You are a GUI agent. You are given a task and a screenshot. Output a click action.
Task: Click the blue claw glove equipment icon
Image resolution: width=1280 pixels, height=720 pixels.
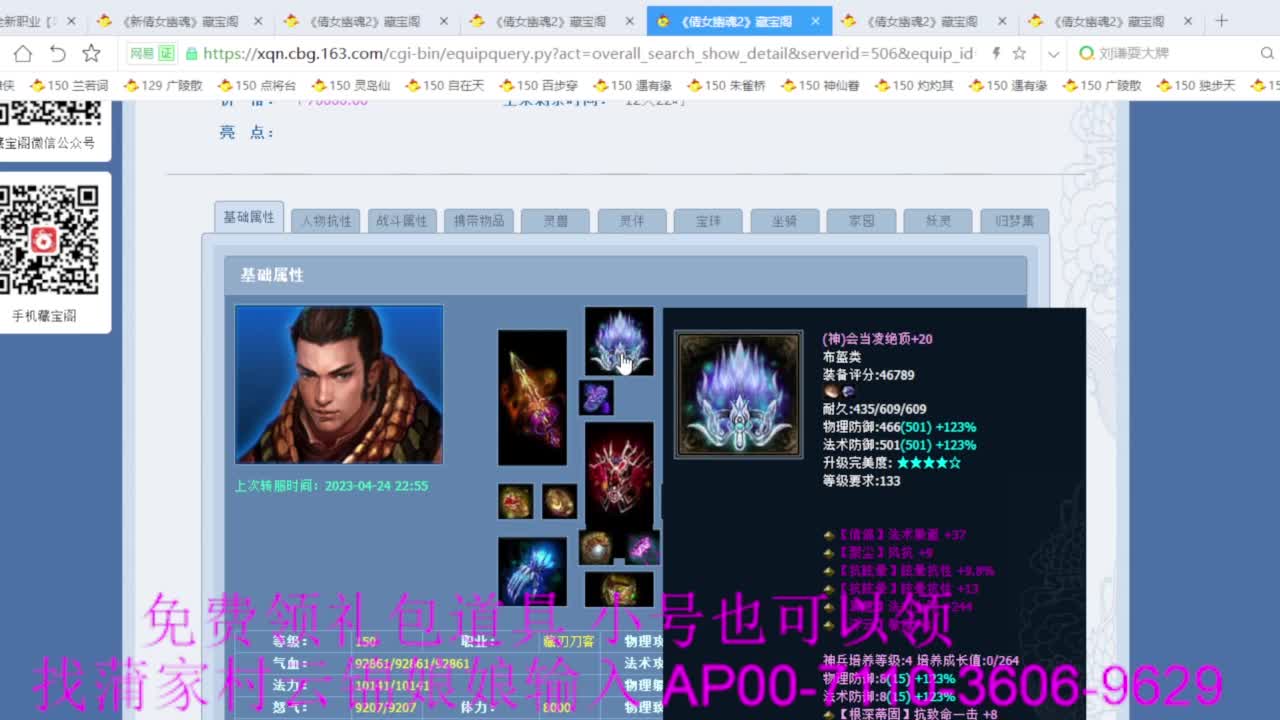pos(532,570)
